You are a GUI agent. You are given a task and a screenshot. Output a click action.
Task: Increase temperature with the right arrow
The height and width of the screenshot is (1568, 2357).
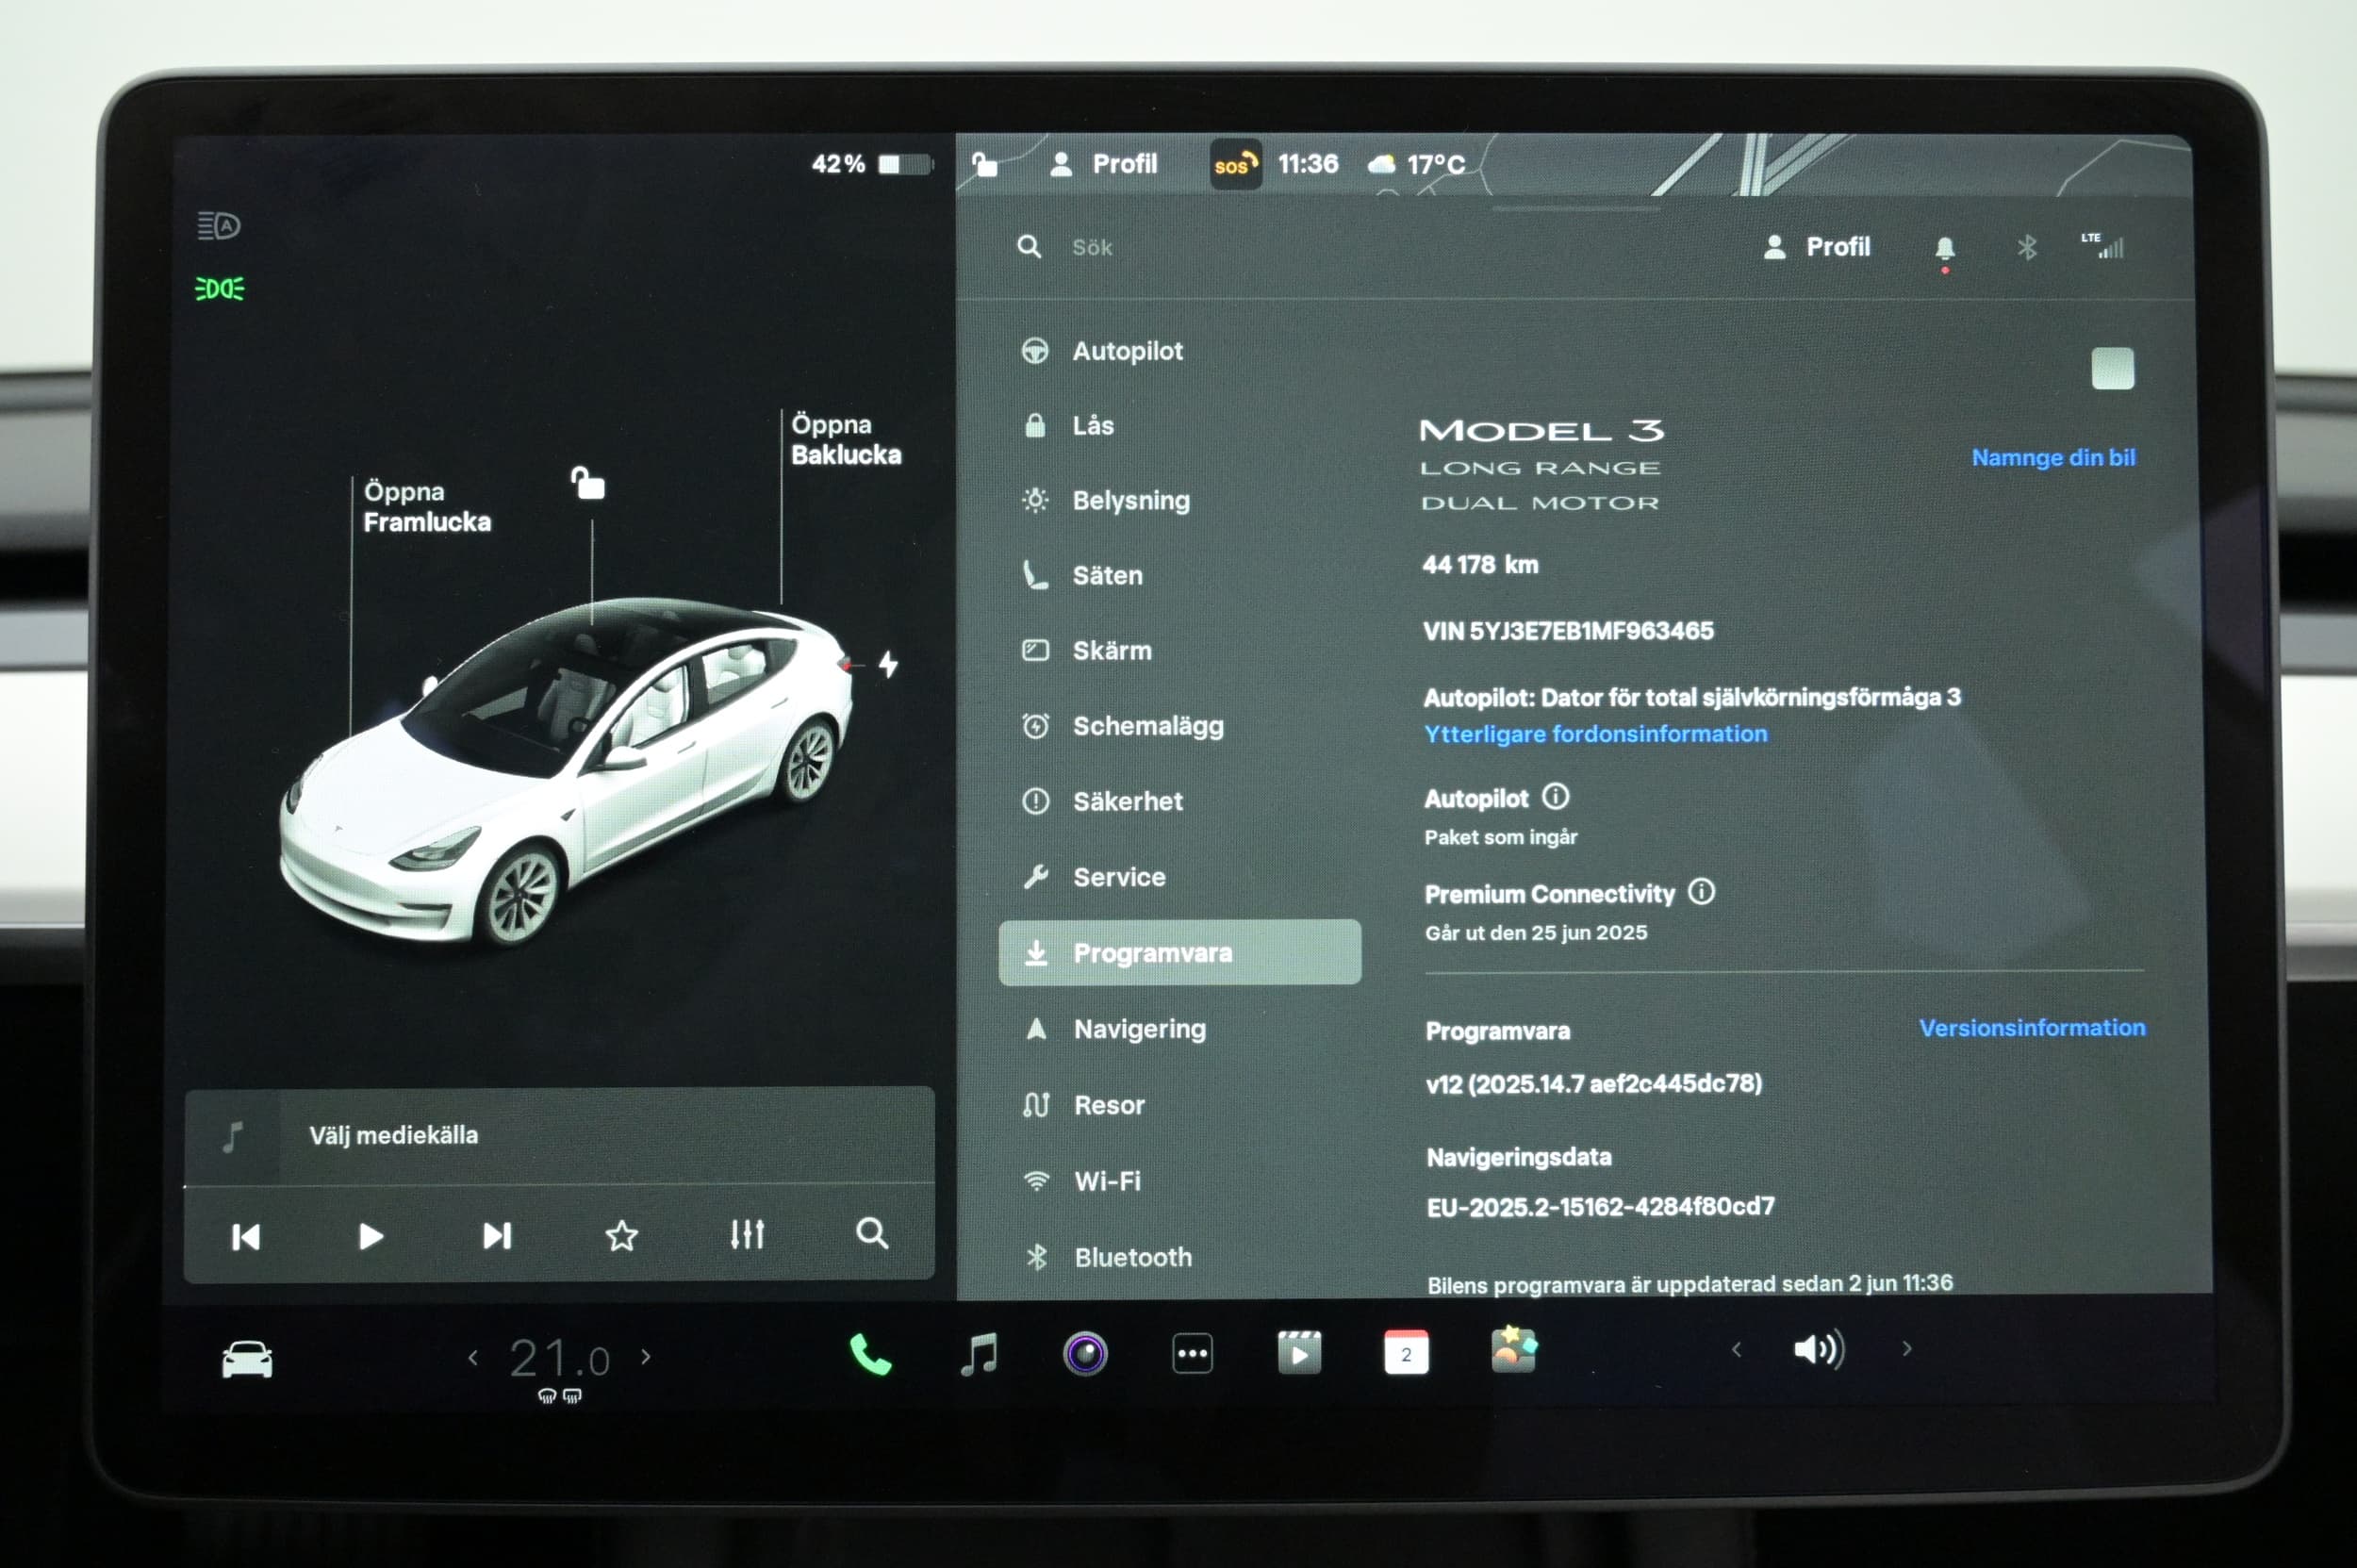[x=646, y=1357]
